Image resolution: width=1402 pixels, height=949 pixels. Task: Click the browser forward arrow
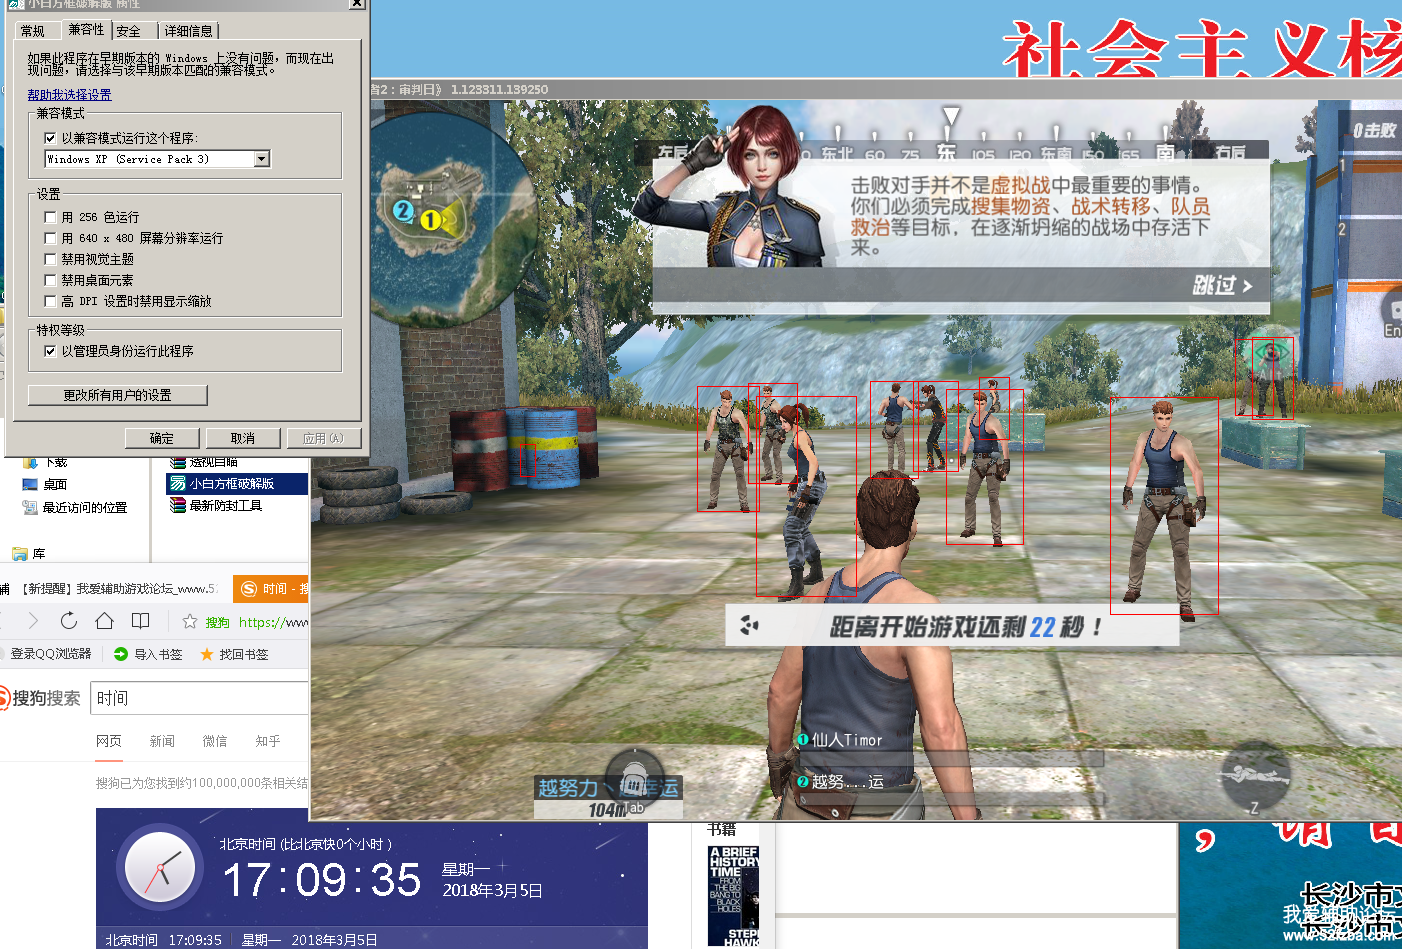pyautogui.click(x=33, y=621)
